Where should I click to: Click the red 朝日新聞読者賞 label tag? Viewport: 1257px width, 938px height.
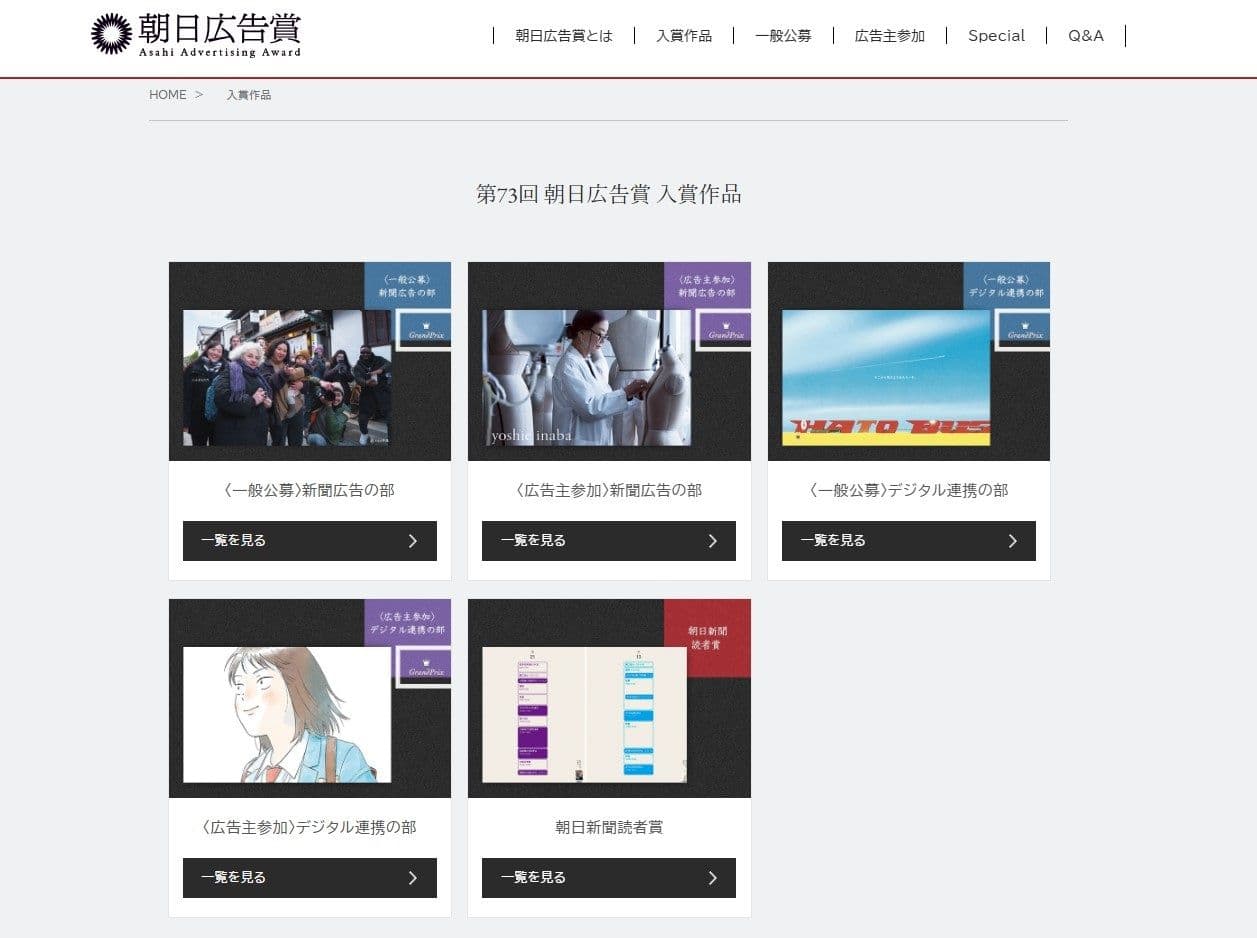click(x=707, y=638)
